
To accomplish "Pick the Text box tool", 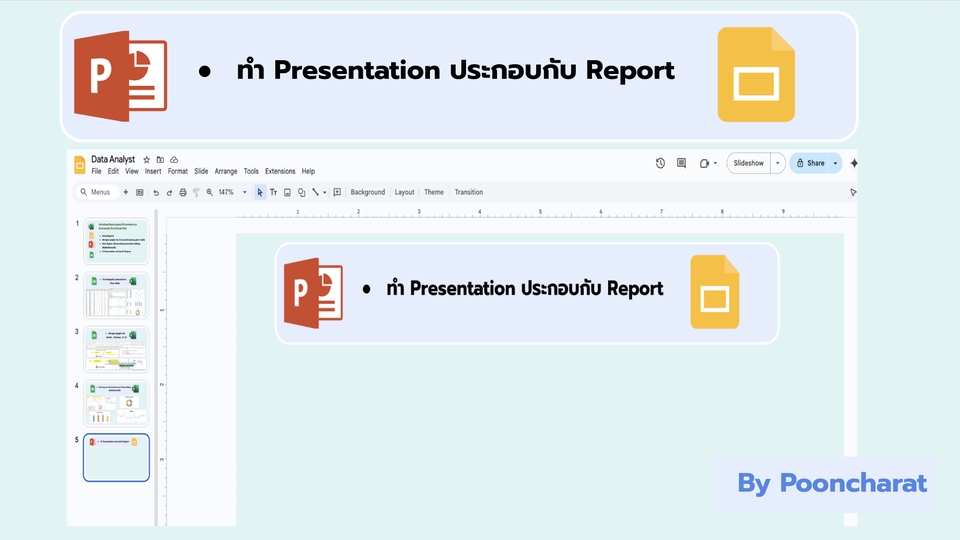I will coord(274,192).
